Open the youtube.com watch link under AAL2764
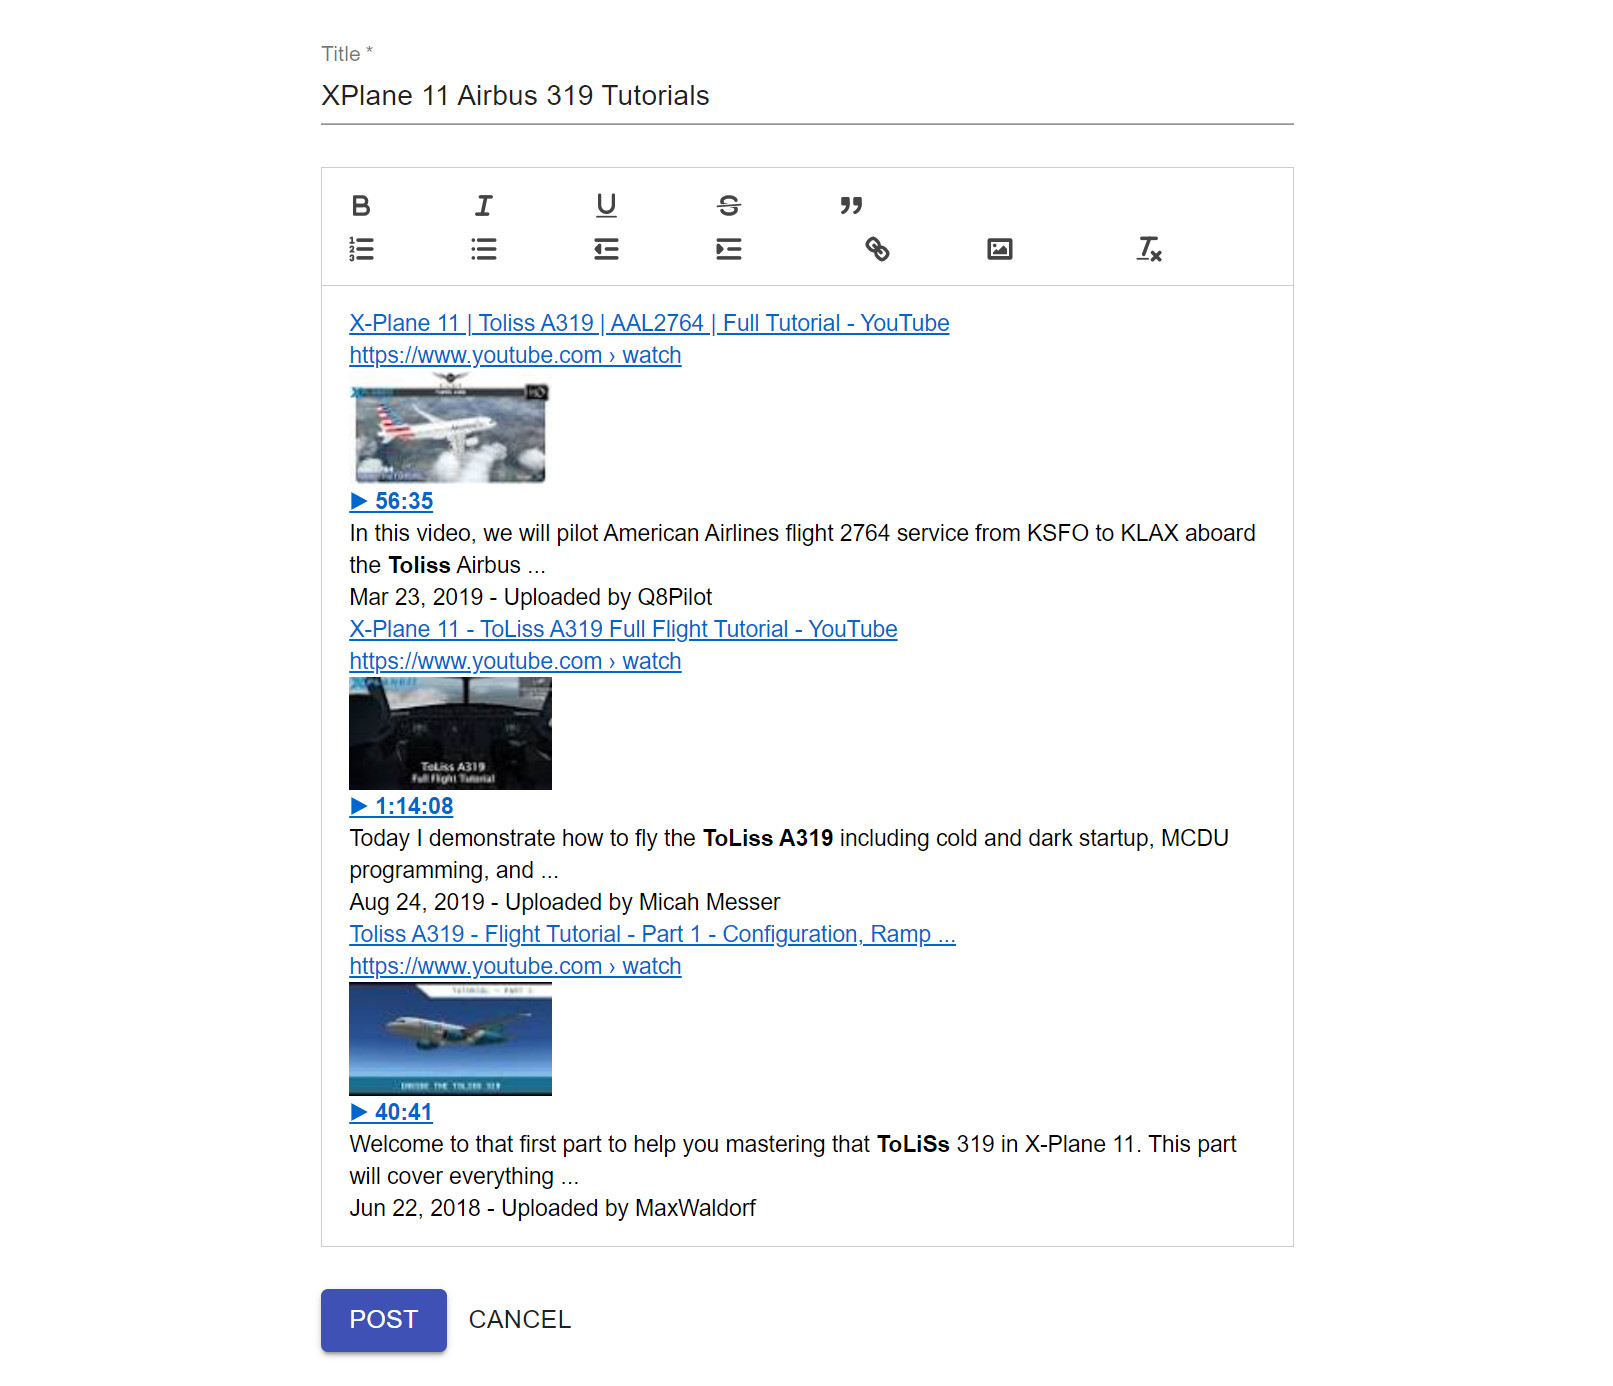 [515, 355]
